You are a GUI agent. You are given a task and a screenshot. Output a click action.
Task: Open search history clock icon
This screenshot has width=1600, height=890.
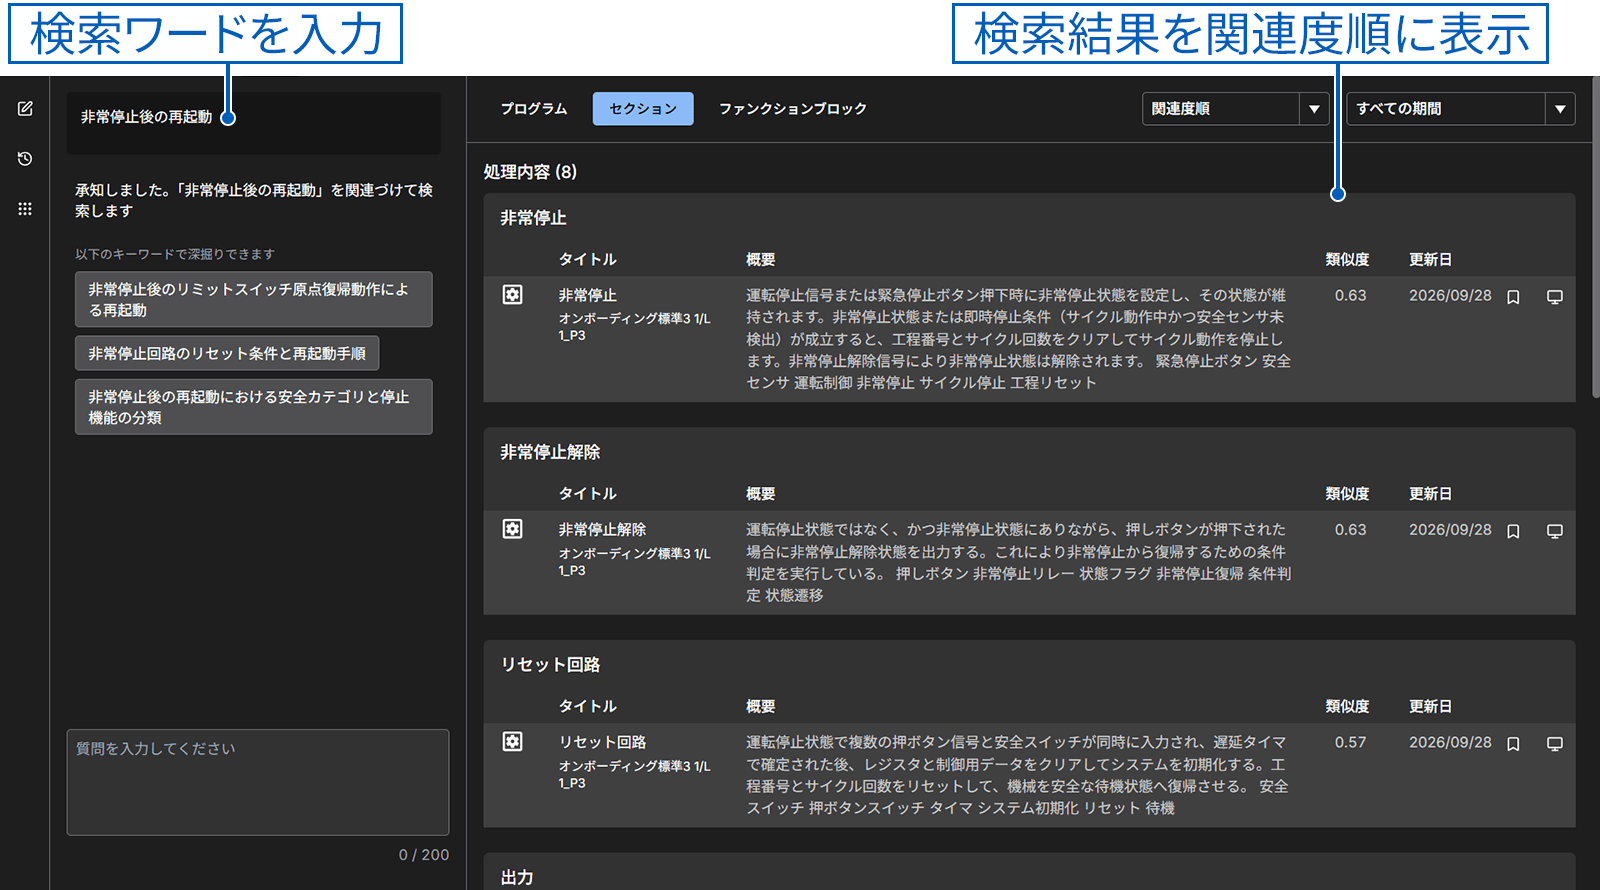point(25,159)
